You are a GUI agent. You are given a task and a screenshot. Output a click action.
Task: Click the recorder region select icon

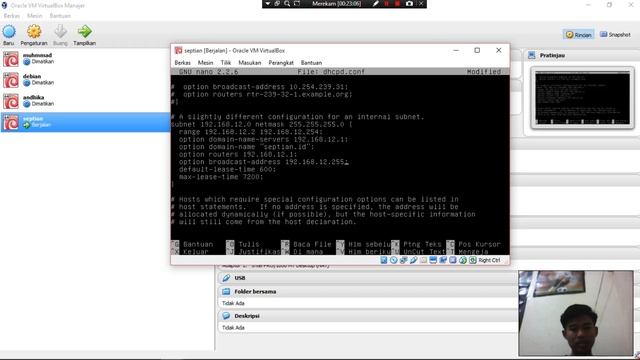coord(297,4)
